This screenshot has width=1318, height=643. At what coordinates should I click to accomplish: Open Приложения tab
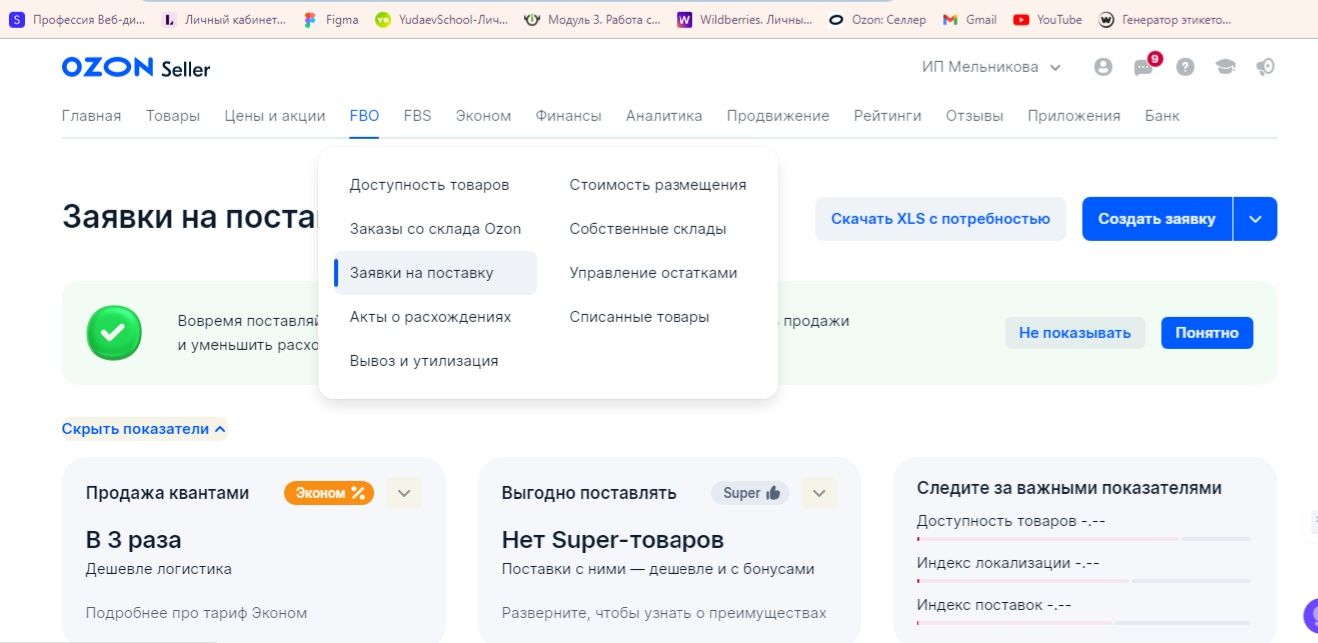(x=1074, y=116)
